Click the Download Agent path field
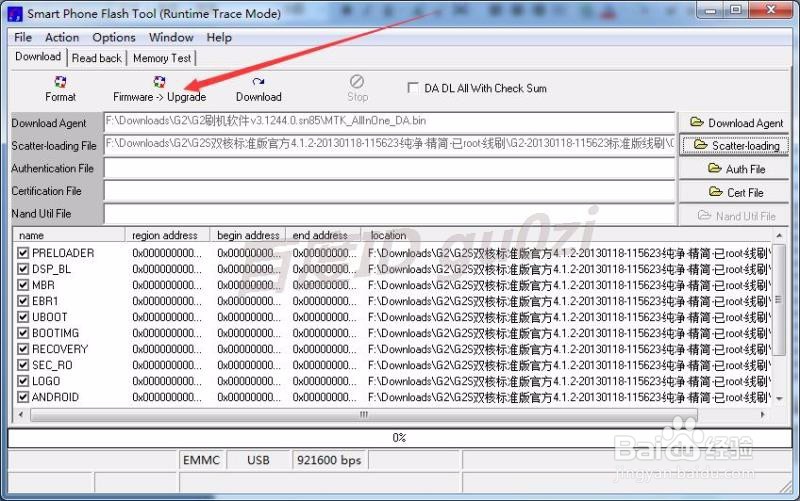This screenshot has height=501, width=800. [x=389, y=122]
